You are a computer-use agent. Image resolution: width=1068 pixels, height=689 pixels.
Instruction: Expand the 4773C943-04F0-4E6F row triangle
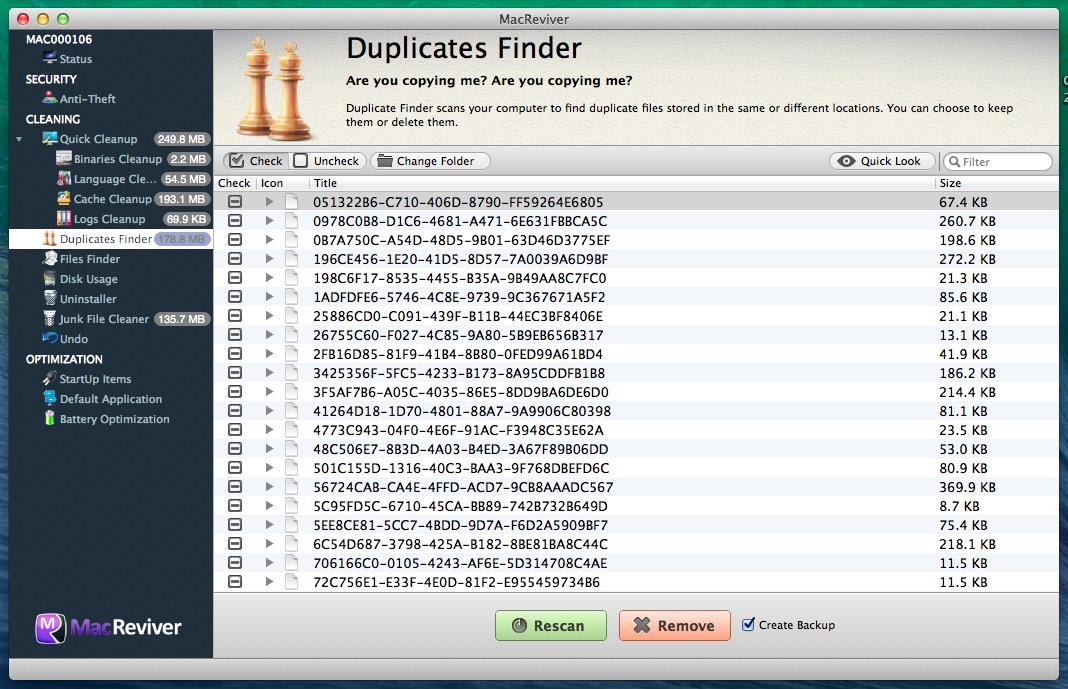269,430
